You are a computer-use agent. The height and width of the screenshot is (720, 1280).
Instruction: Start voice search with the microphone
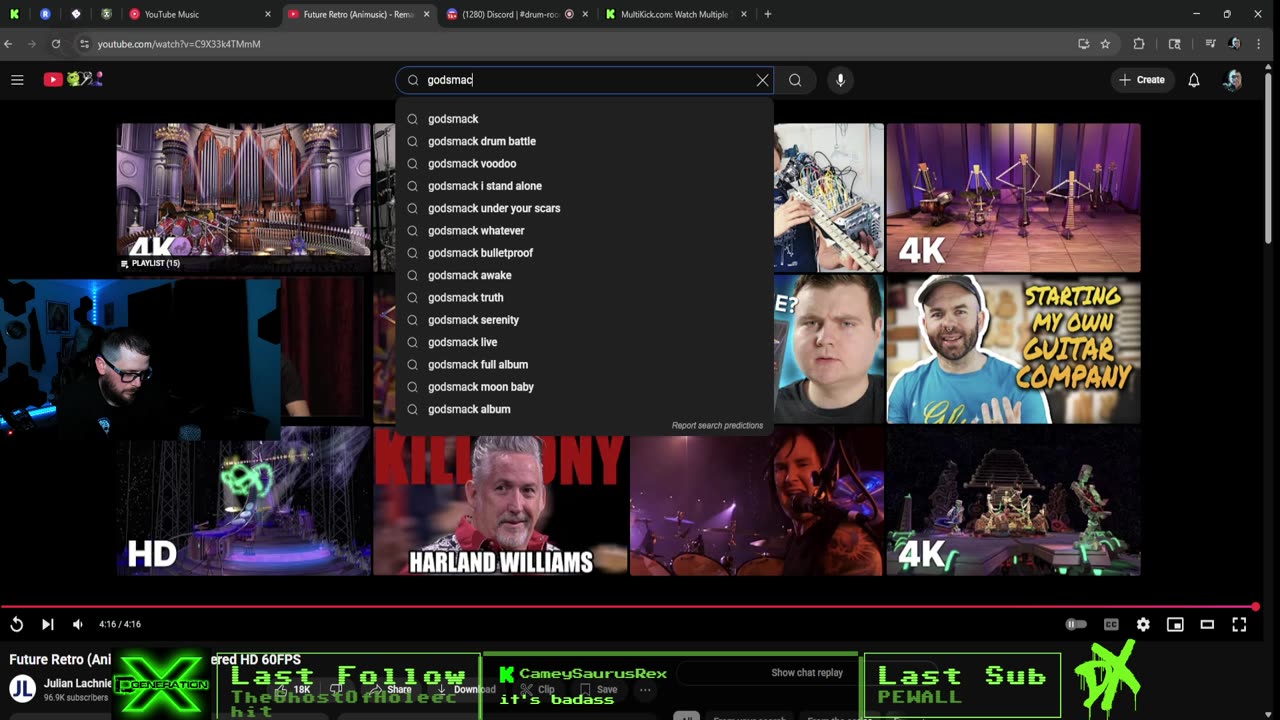point(840,80)
